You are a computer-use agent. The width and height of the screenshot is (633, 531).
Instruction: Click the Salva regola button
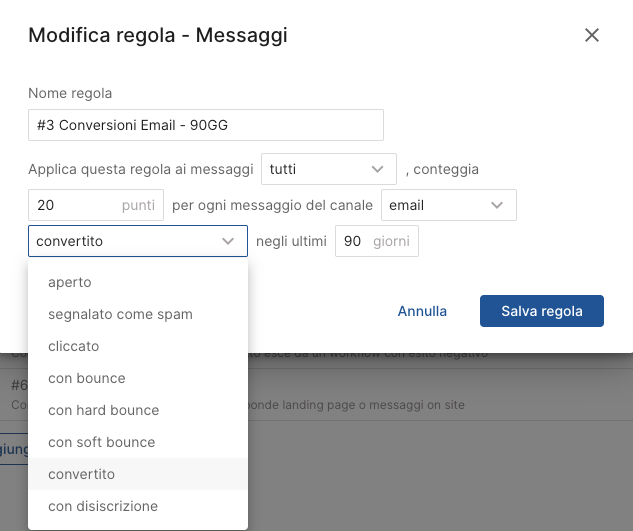pos(542,311)
